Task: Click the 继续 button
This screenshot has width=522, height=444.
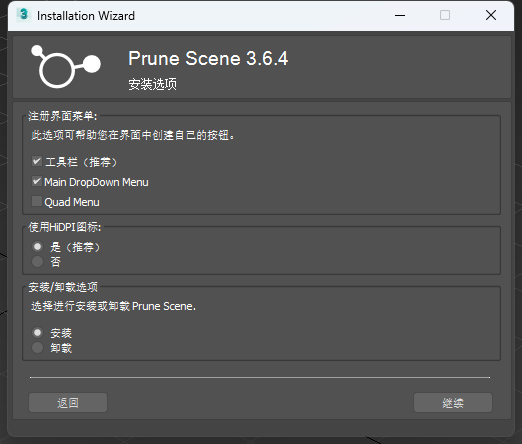Action: coord(453,403)
